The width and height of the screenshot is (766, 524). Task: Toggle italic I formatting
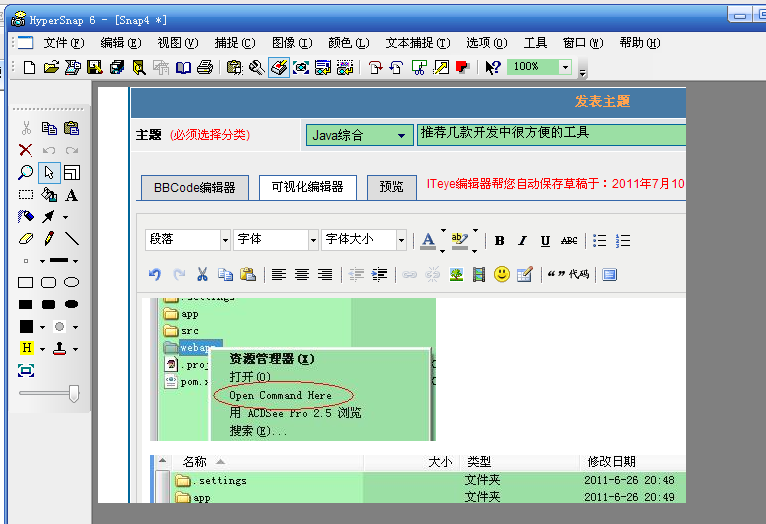point(522,241)
